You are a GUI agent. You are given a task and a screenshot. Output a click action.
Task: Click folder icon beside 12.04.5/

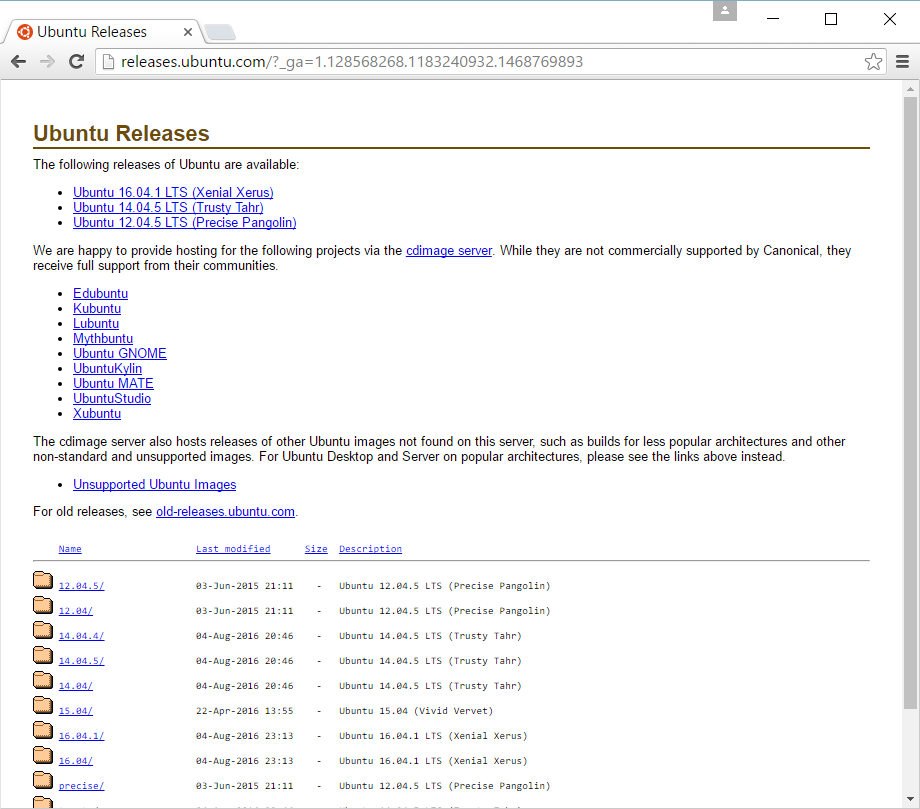43,580
